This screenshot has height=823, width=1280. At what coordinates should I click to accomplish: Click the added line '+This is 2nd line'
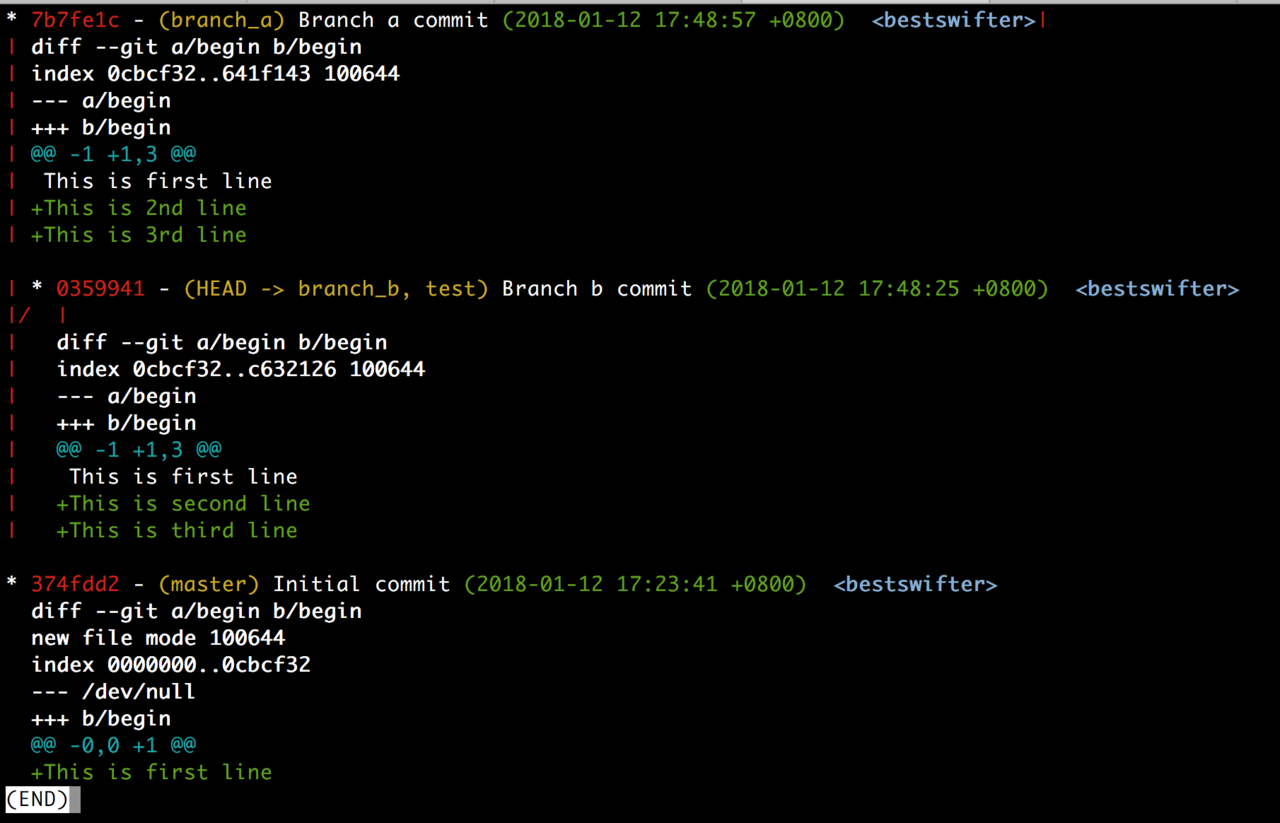coord(139,208)
